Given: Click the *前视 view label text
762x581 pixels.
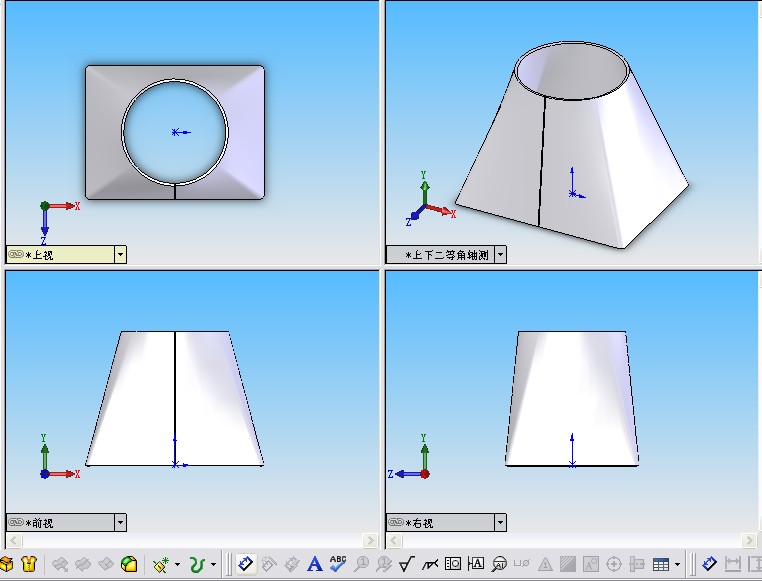Looking at the screenshot, I should (39, 523).
